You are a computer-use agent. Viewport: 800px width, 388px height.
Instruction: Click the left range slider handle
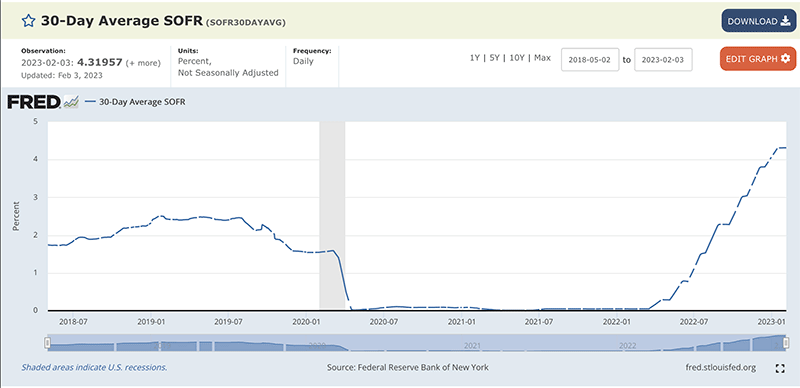pyautogui.click(x=48, y=343)
